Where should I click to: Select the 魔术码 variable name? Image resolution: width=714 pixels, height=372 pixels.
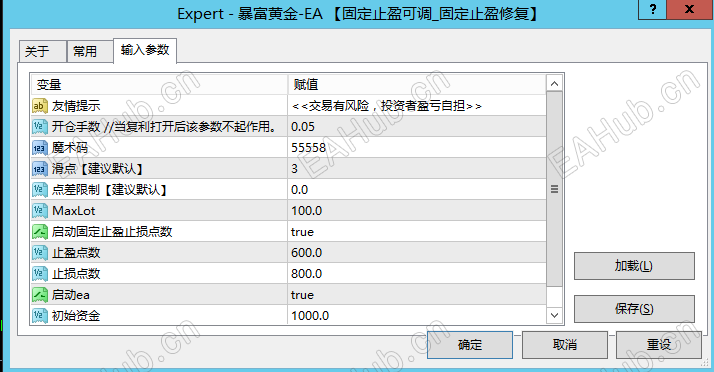[70, 148]
